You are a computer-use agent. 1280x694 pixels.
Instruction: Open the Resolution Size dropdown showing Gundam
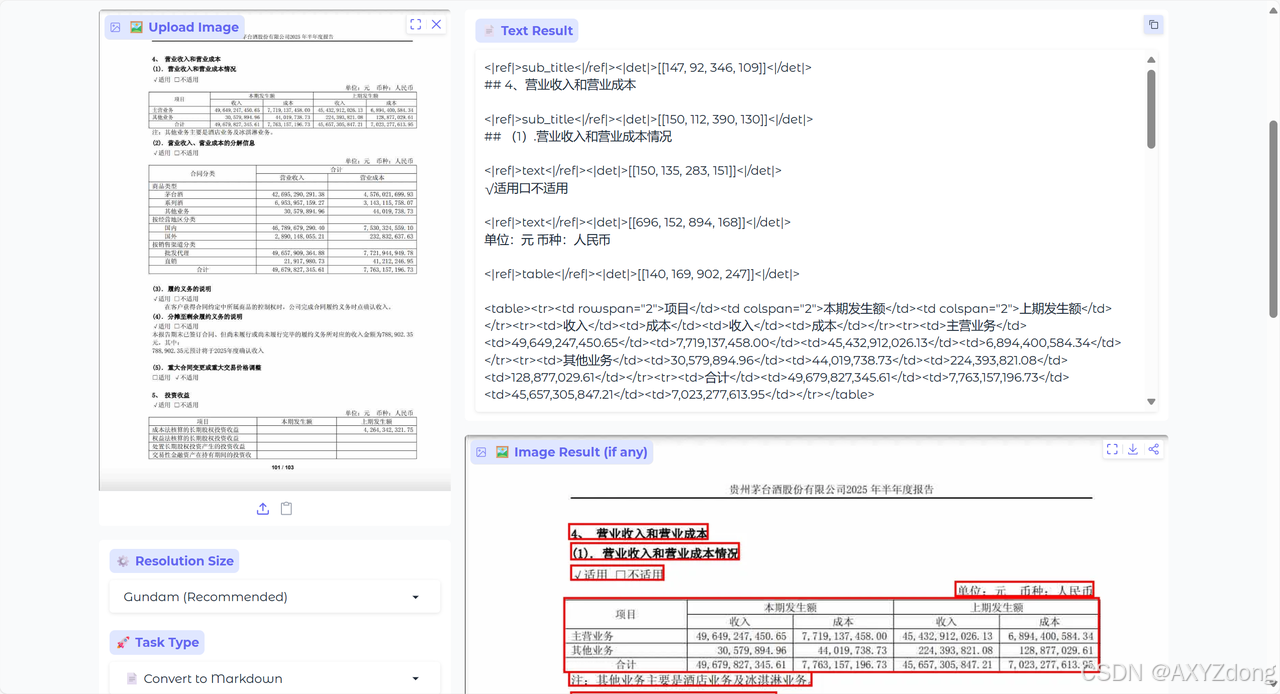274,596
